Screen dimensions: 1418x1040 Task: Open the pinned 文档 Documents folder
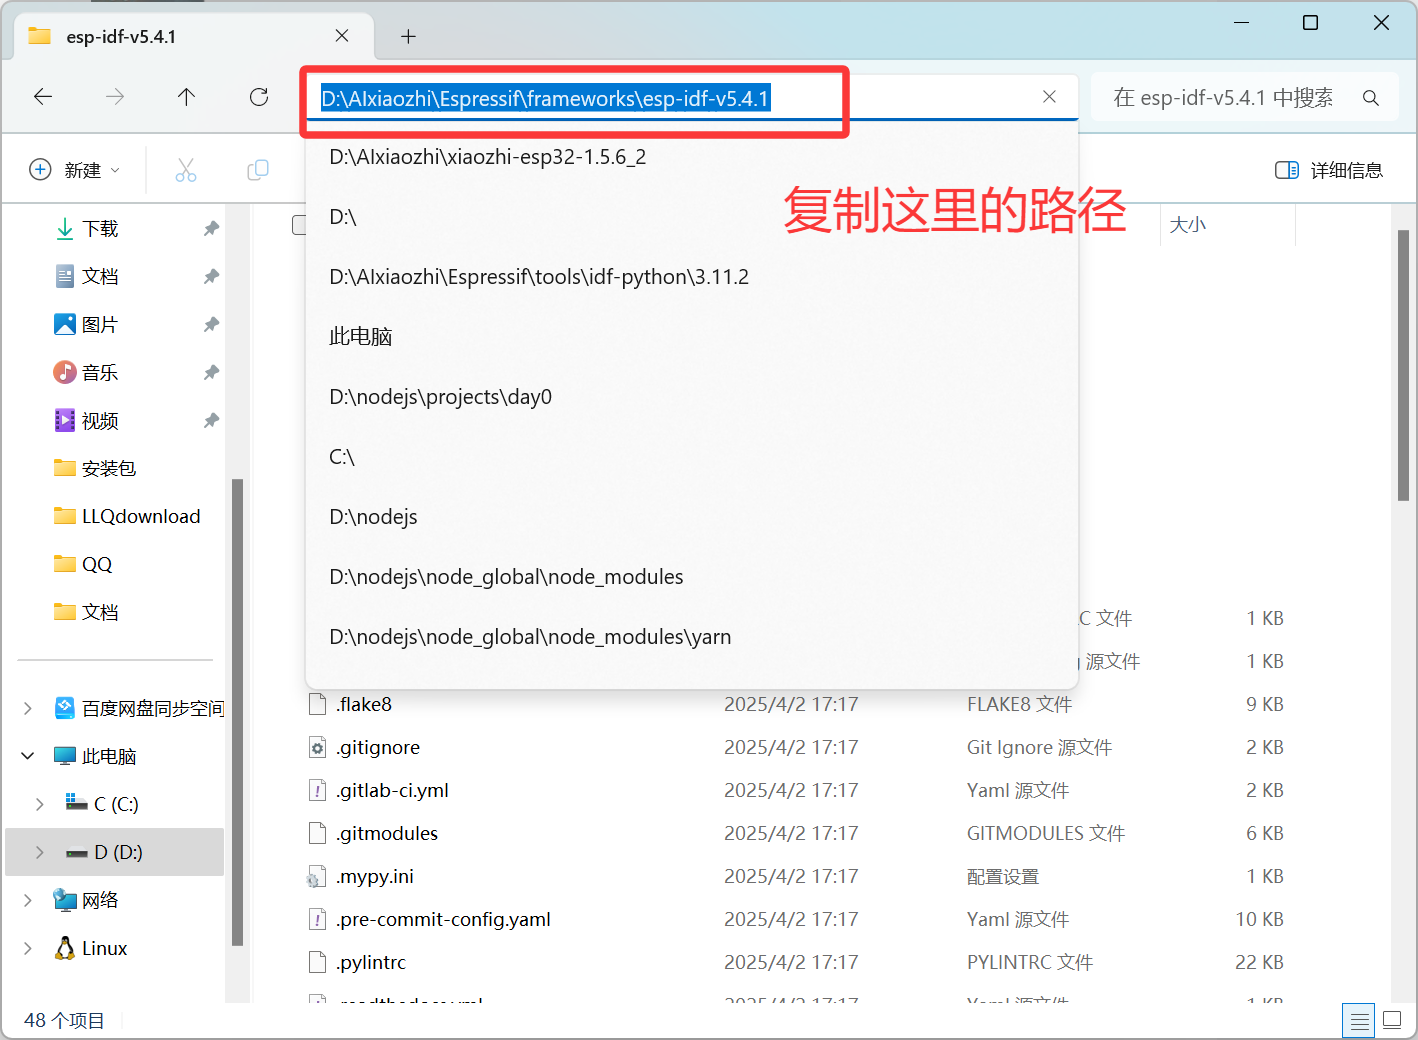tap(100, 277)
